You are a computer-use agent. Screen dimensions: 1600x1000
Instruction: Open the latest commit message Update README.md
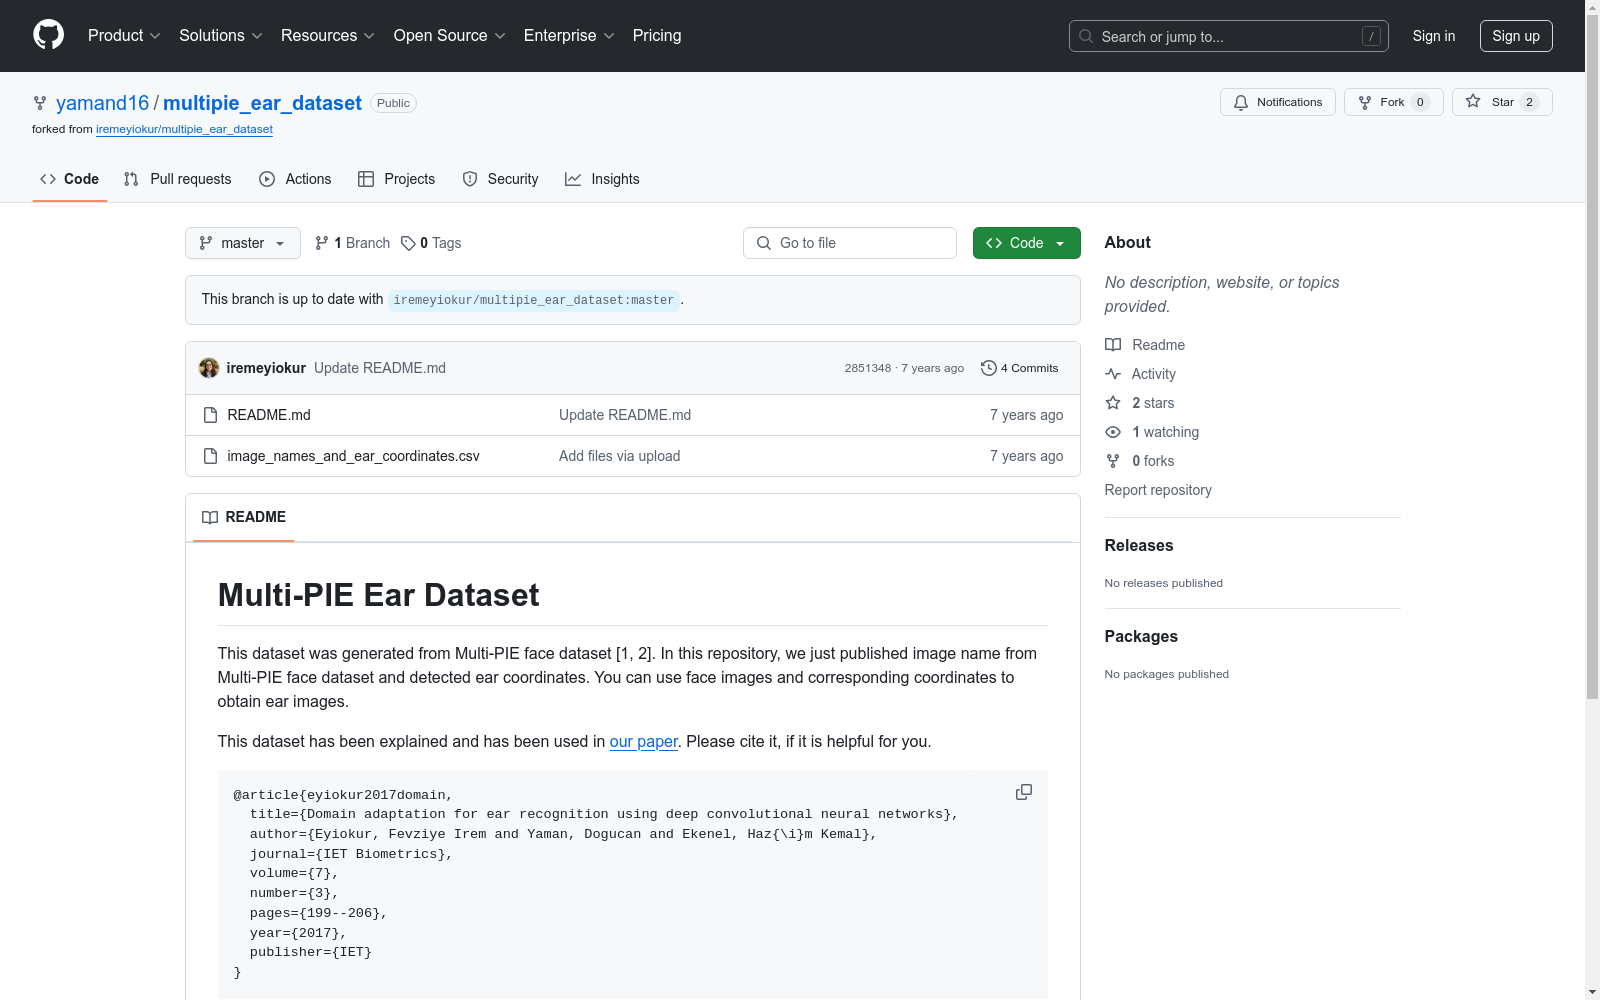(x=380, y=368)
